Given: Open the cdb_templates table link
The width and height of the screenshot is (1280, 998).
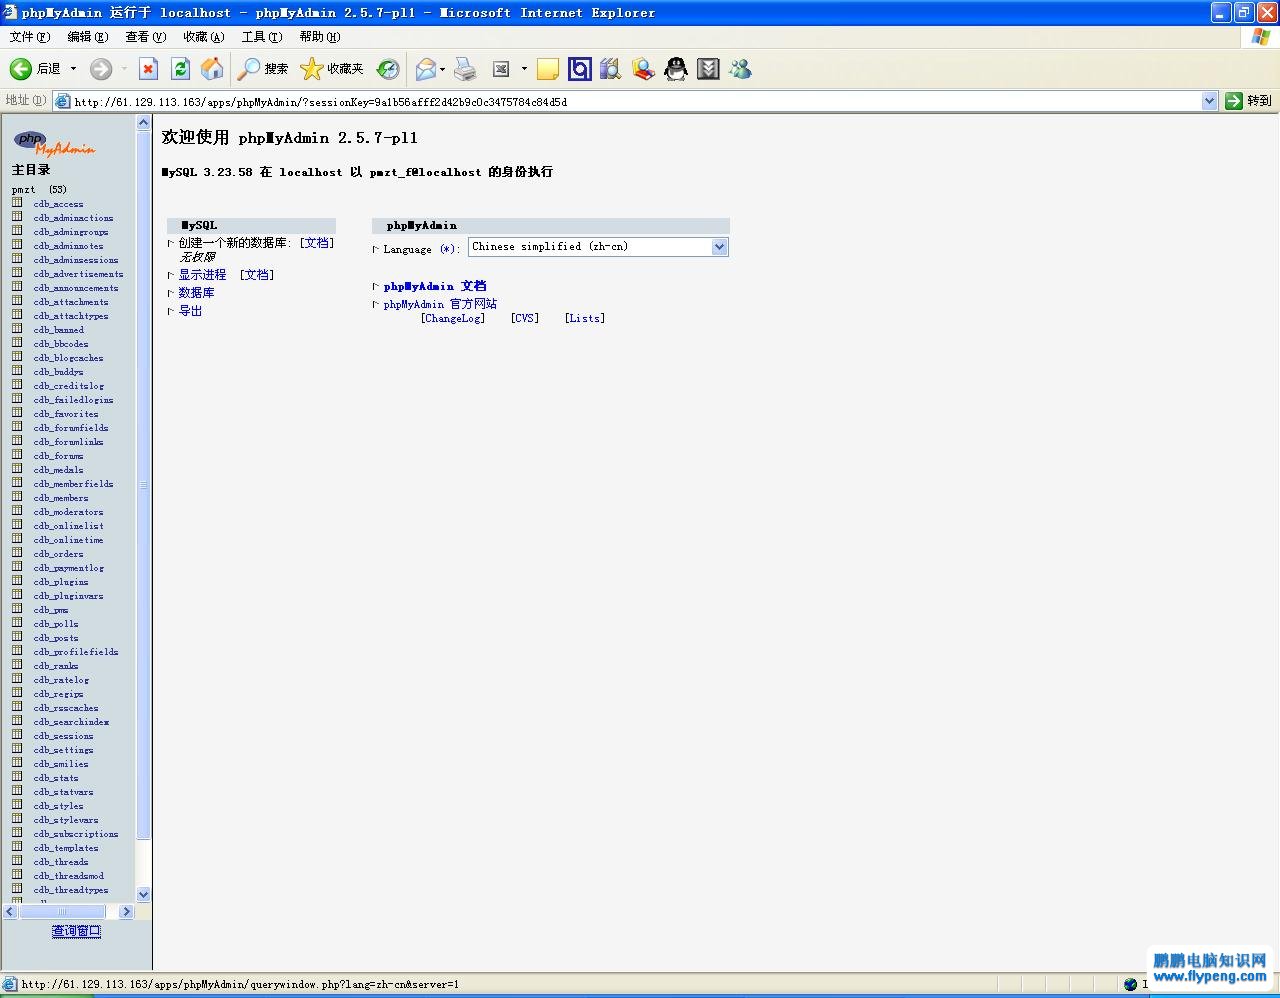Looking at the screenshot, I should tap(66, 848).
